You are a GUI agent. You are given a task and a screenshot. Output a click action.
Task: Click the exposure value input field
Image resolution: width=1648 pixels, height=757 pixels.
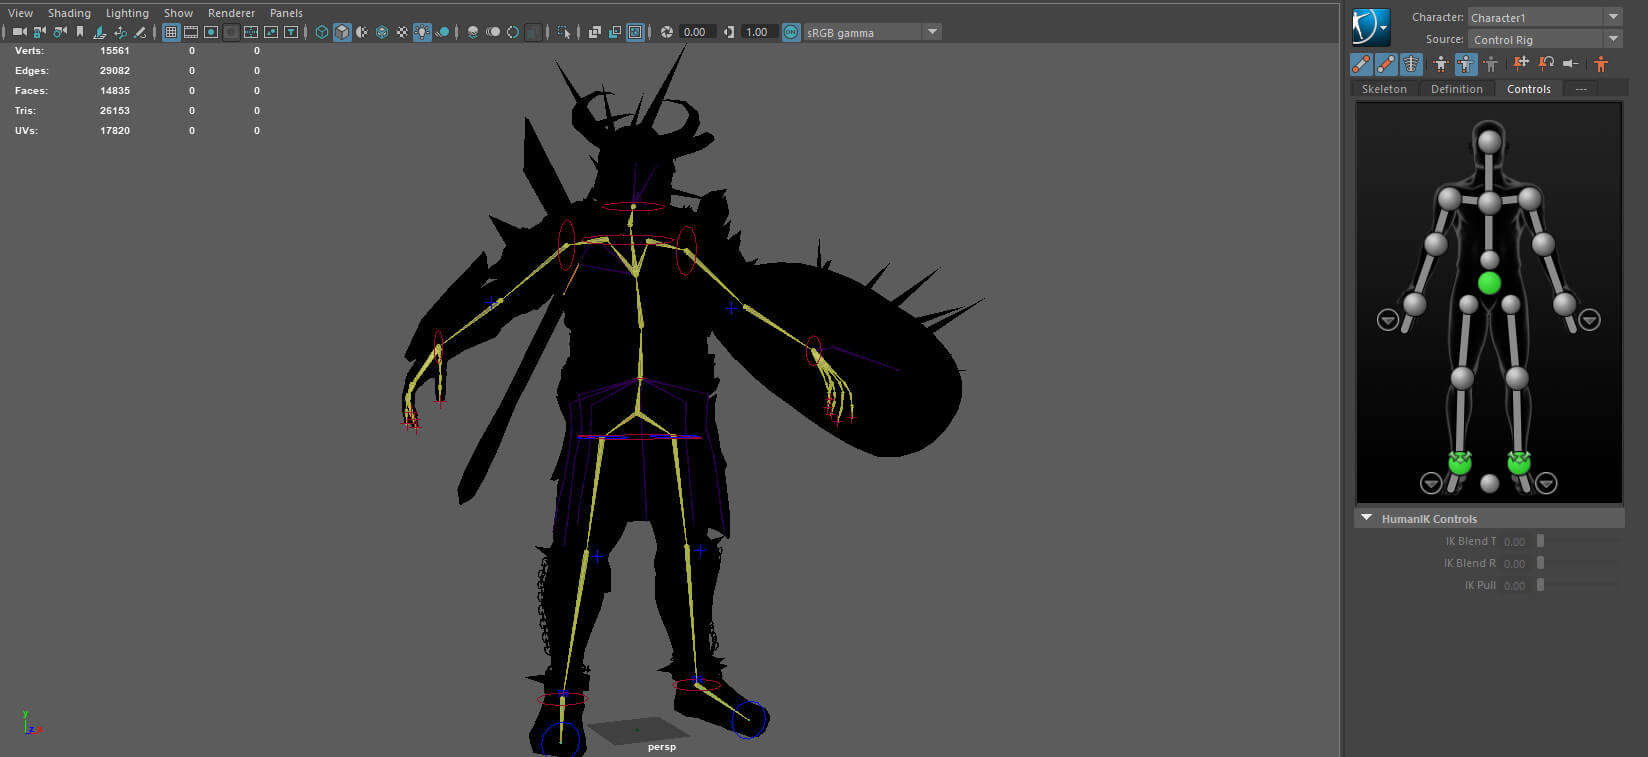[695, 32]
